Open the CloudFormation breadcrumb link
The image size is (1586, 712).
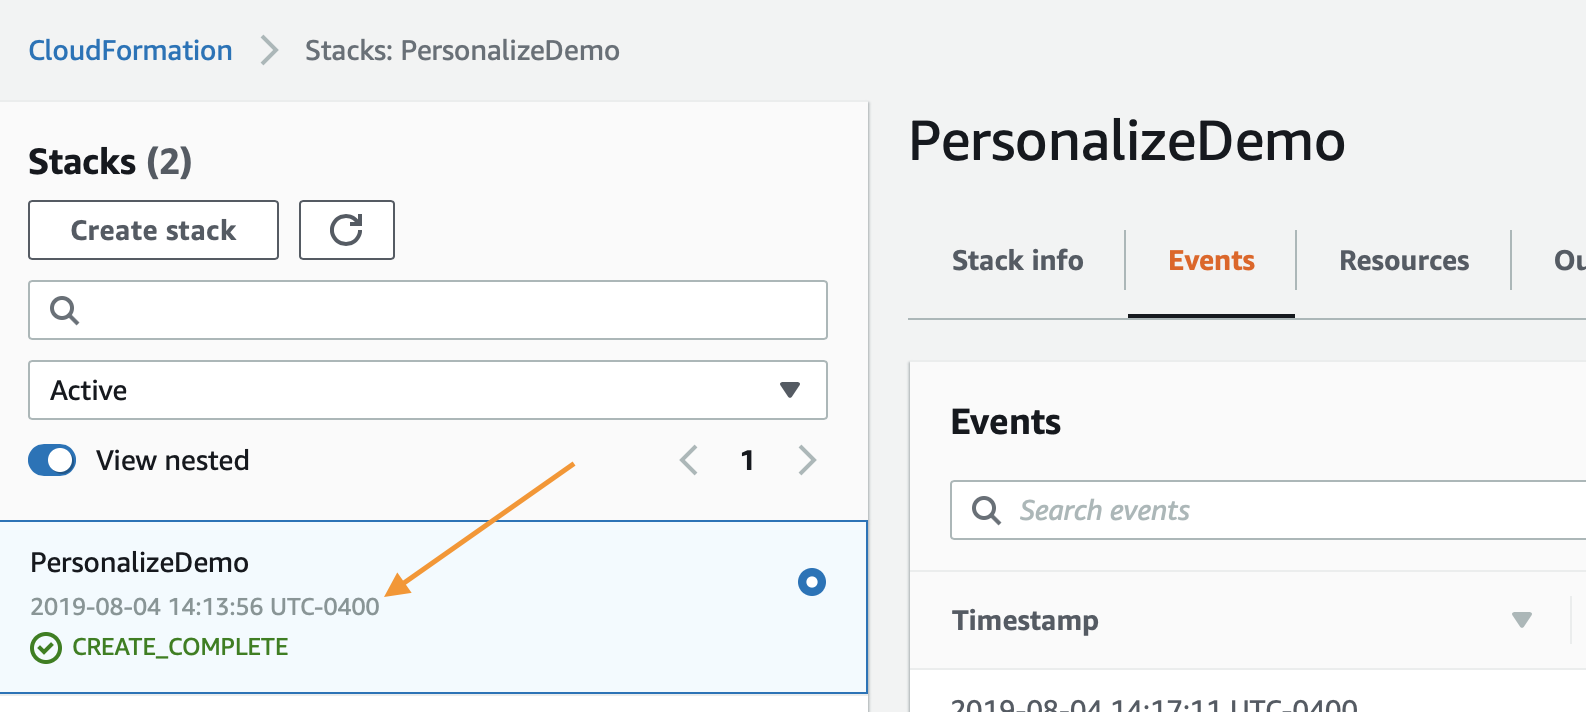pos(130,50)
